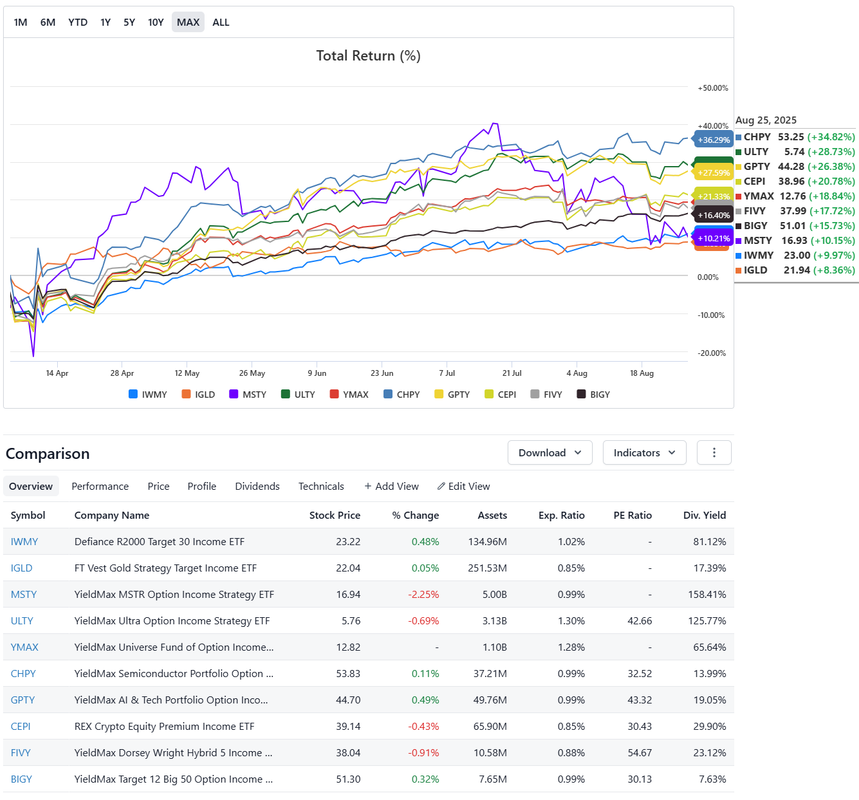This screenshot has width=859, height=800.
Task: Toggle YMAX series in chart legend
Action: pos(349,395)
